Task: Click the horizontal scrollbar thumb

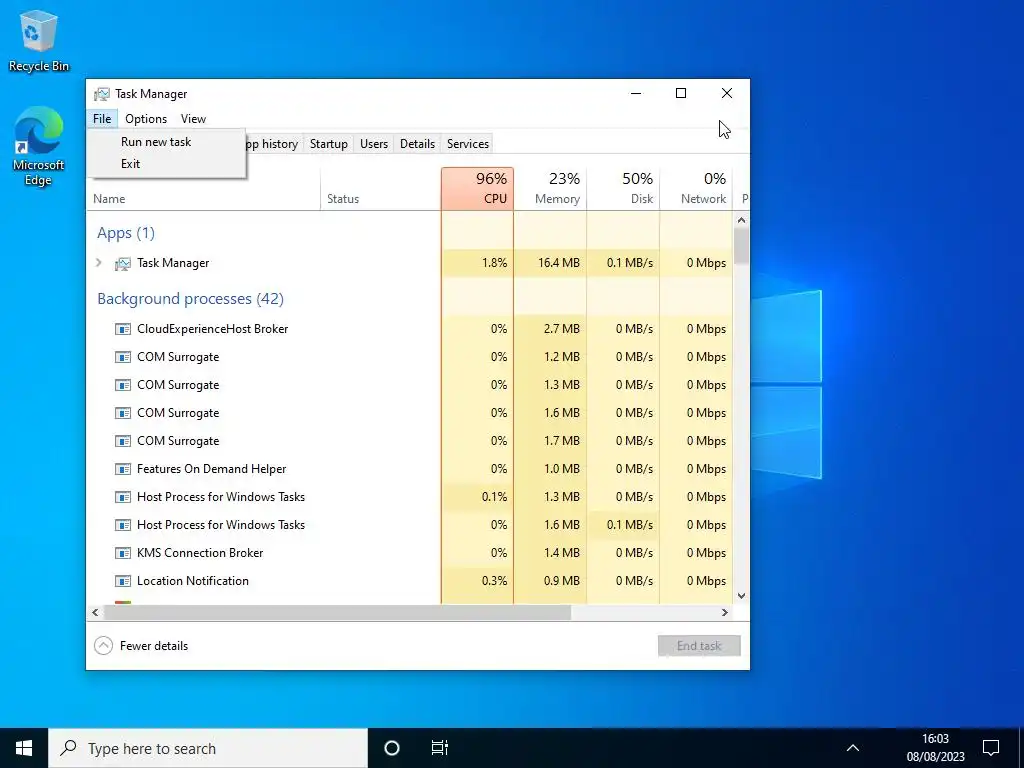Action: 338,613
